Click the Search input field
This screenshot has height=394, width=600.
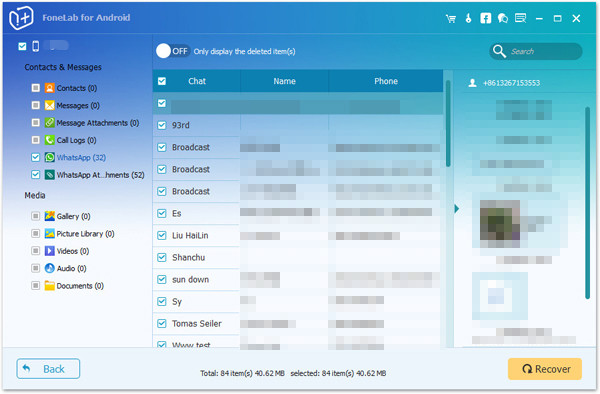[536, 51]
